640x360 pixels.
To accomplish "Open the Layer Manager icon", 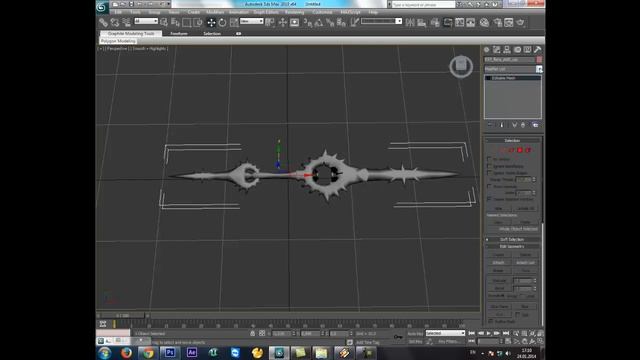I will coord(435,22).
